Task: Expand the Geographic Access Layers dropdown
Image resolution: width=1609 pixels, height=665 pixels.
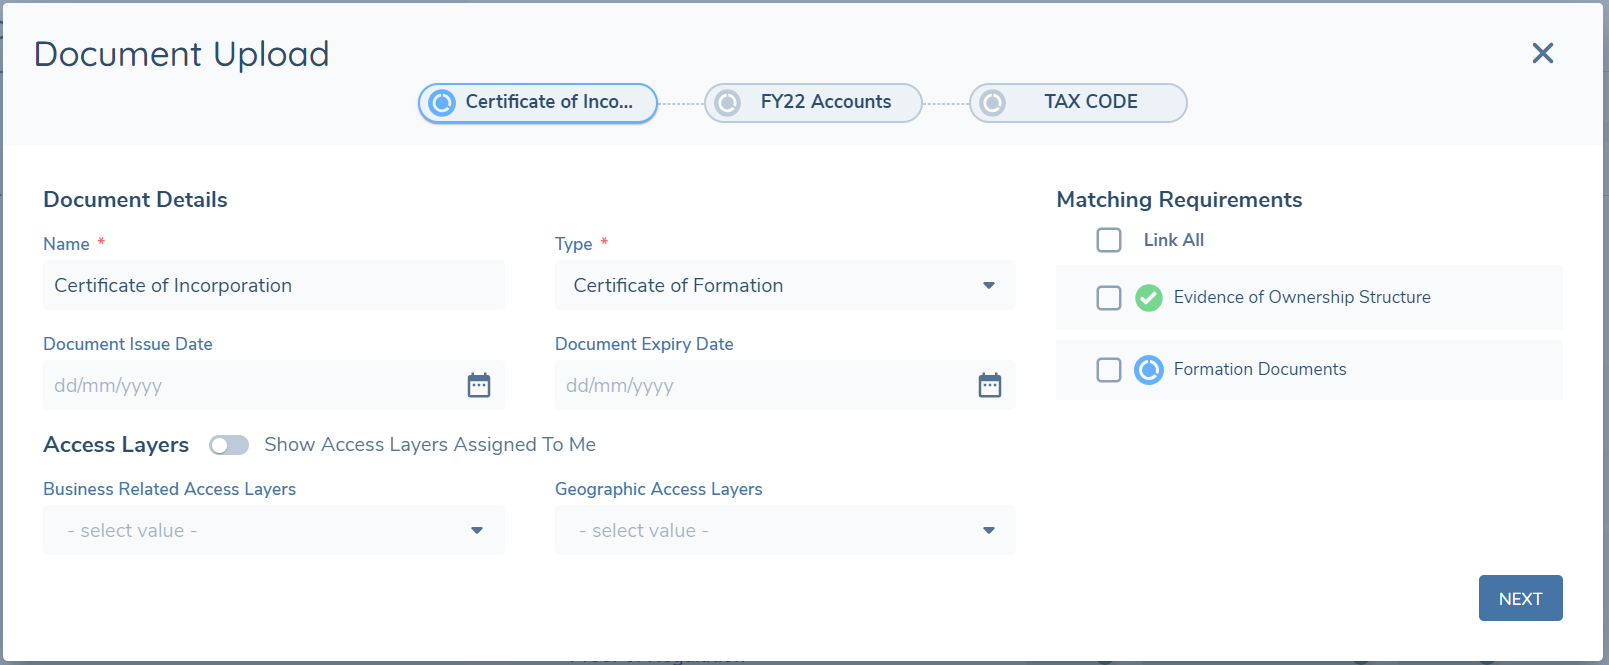Action: pyautogui.click(x=785, y=530)
